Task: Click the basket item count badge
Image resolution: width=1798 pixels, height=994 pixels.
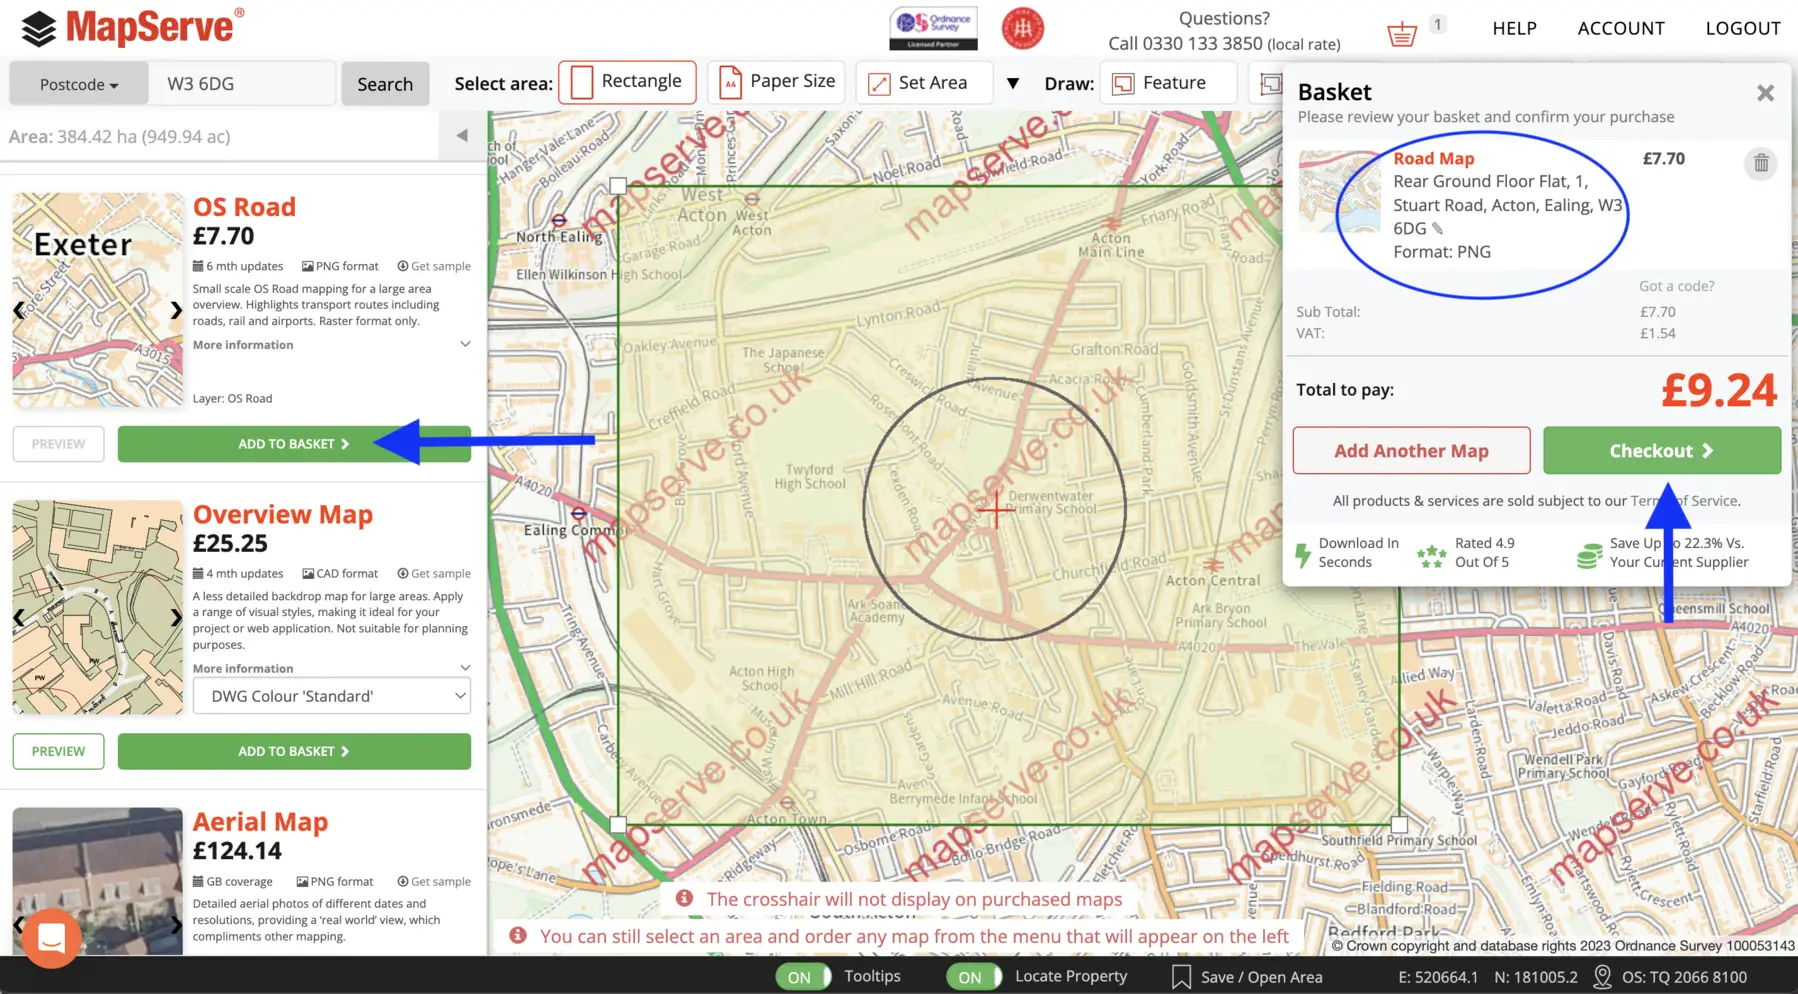Action: 1437,24
